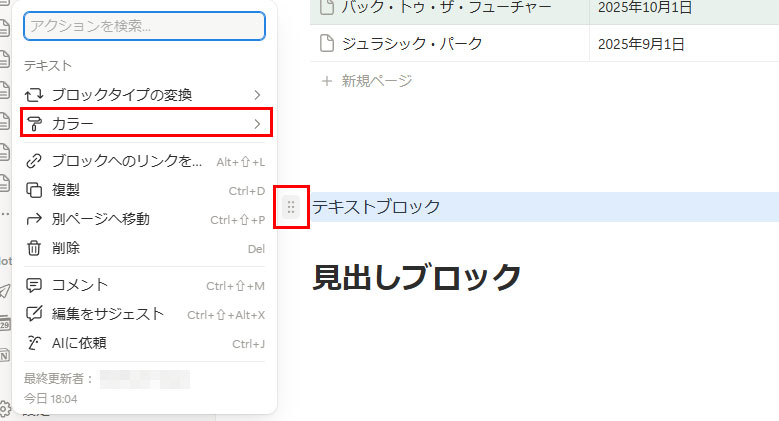779x421 pixels.
Task: Click the 見出しブロック heading text
Action: pos(417,277)
